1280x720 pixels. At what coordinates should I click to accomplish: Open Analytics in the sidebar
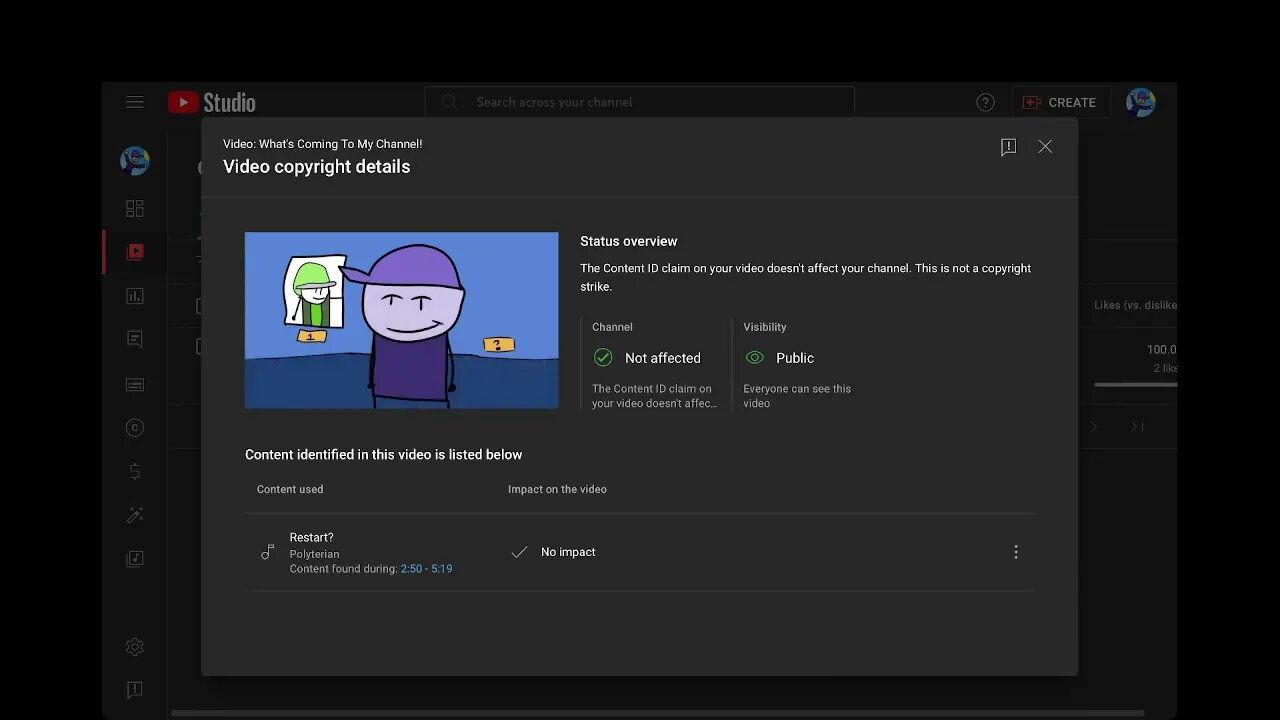click(135, 296)
